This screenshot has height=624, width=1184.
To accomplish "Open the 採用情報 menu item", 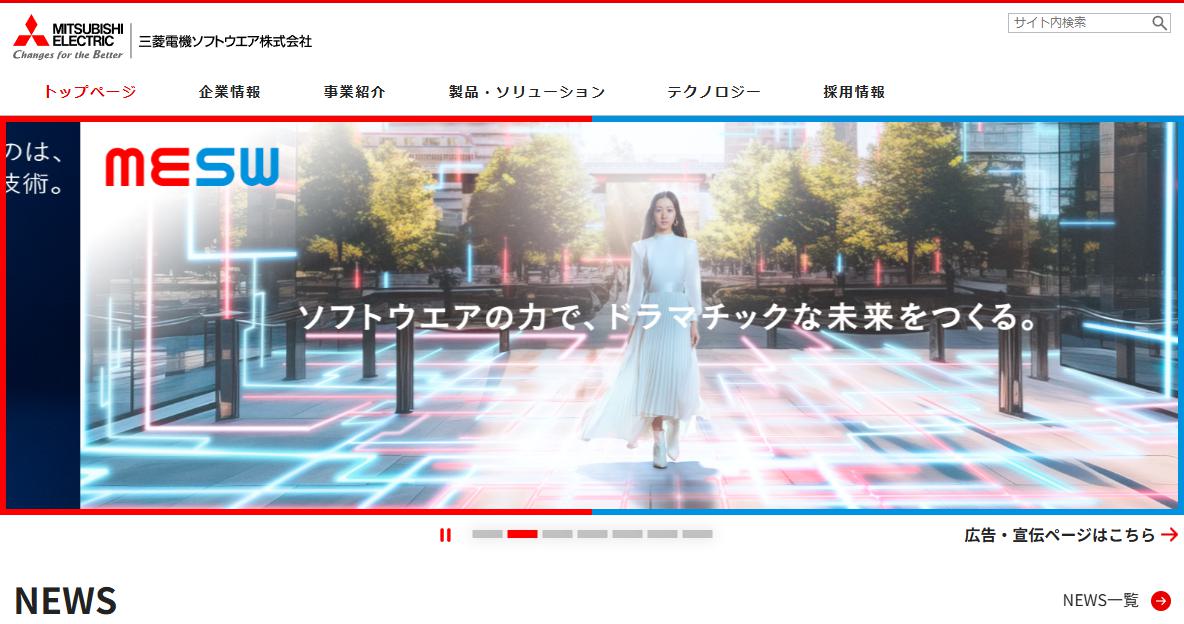I will point(854,92).
